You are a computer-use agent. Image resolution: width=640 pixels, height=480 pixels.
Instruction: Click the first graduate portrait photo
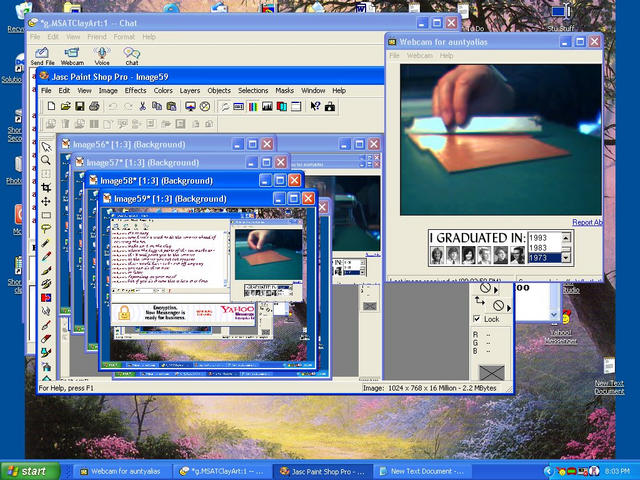pos(437,256)
